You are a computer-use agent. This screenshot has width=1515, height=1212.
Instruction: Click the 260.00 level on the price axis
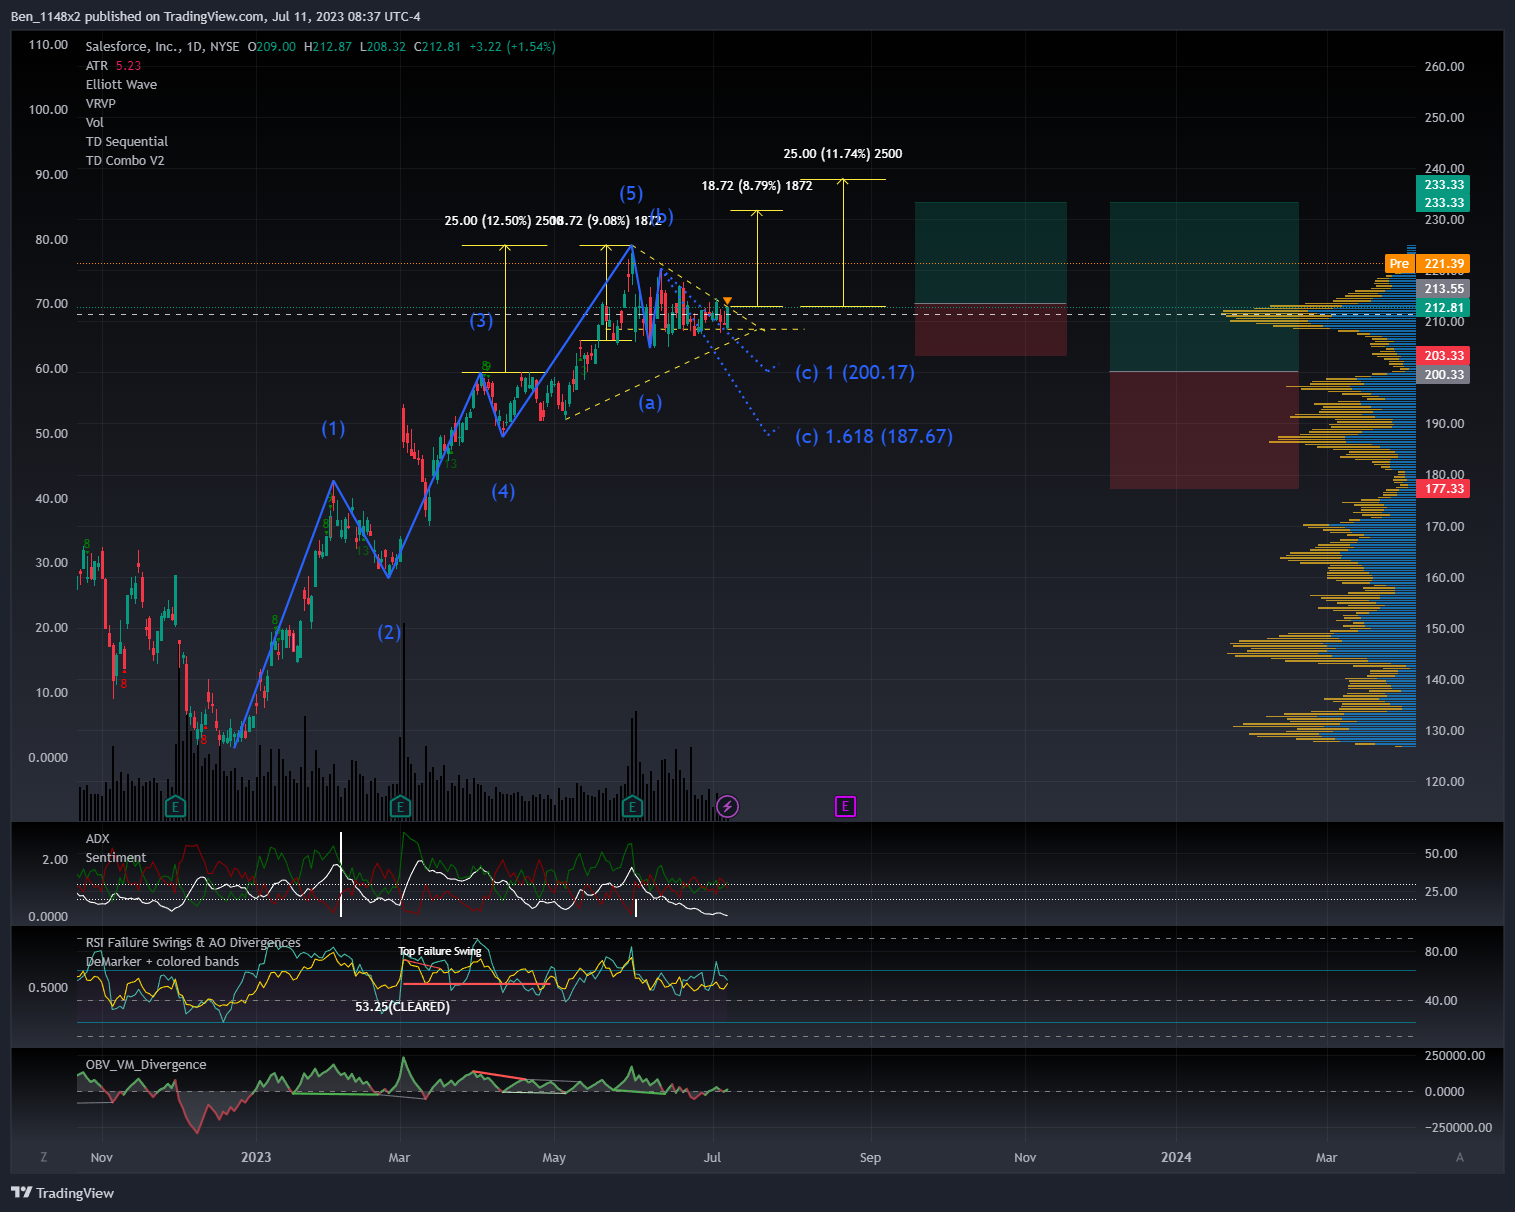pos(1444,66)
